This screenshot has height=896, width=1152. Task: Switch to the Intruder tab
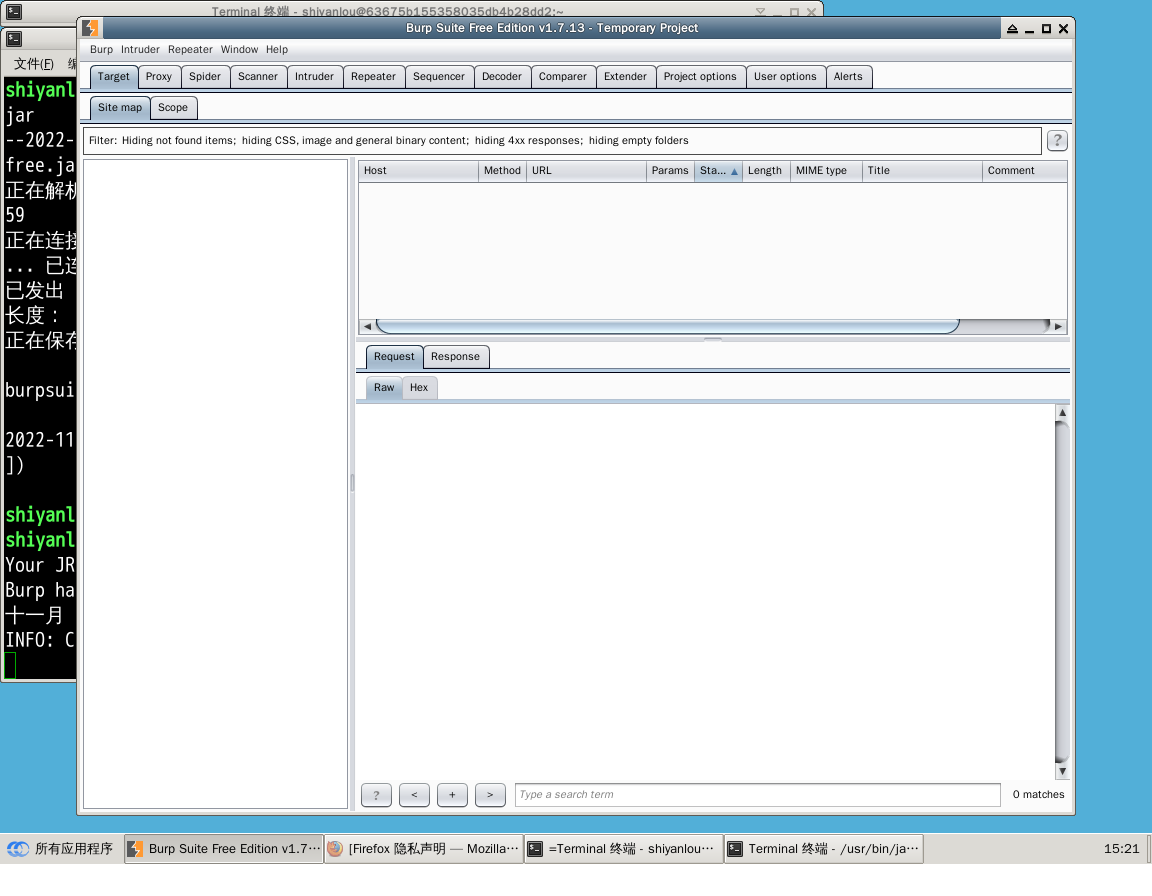coord(314,76)
